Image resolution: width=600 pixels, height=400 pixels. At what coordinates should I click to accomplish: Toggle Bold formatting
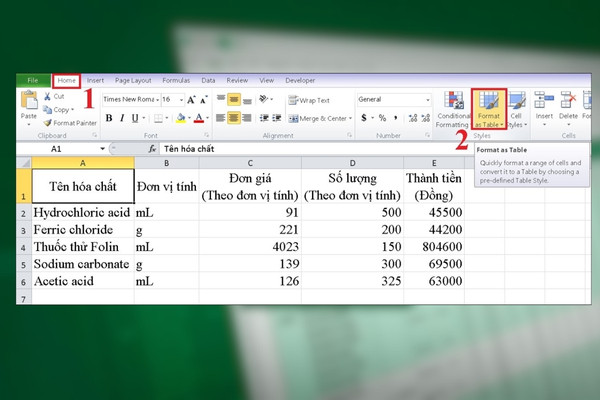pos(109,118)
